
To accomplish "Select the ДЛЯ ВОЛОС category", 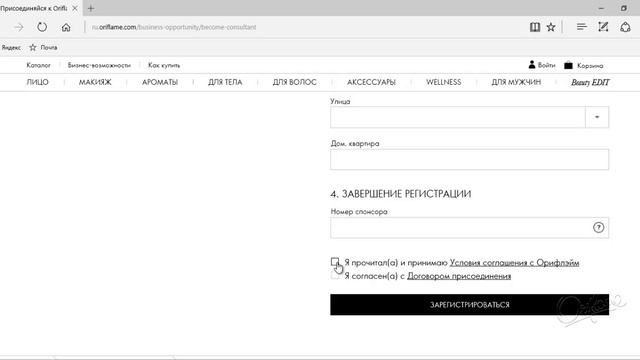I will 294,82.
